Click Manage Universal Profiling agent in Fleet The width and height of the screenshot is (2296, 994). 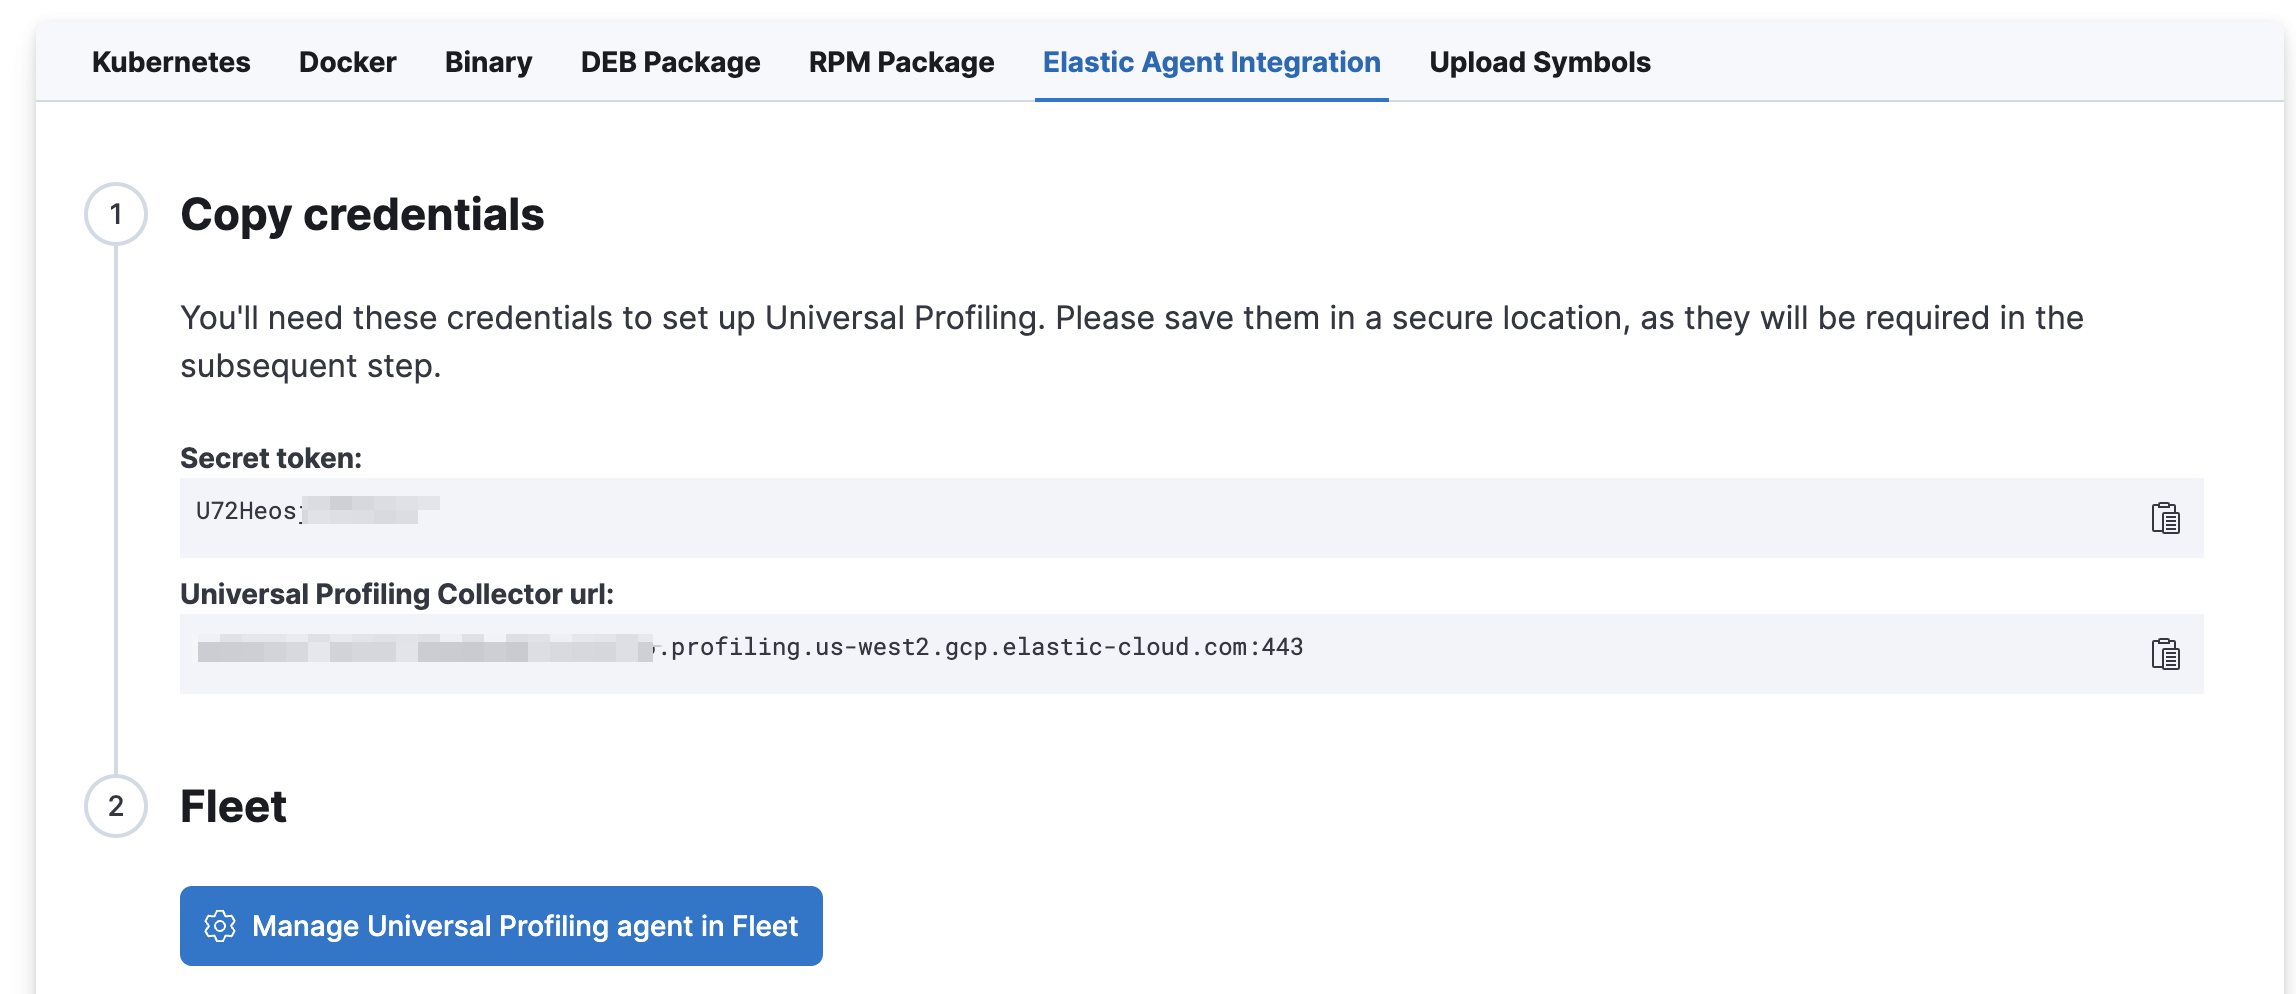pyautogui.click(x=500, y=926)
